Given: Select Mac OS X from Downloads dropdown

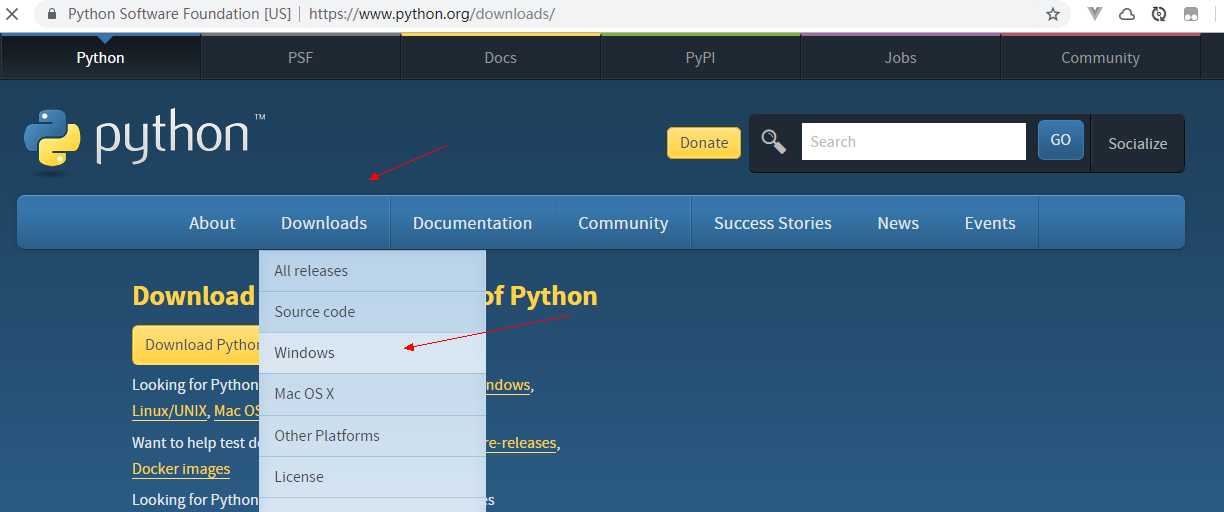Looking at the screenshot, I should (x=372, y=393).
